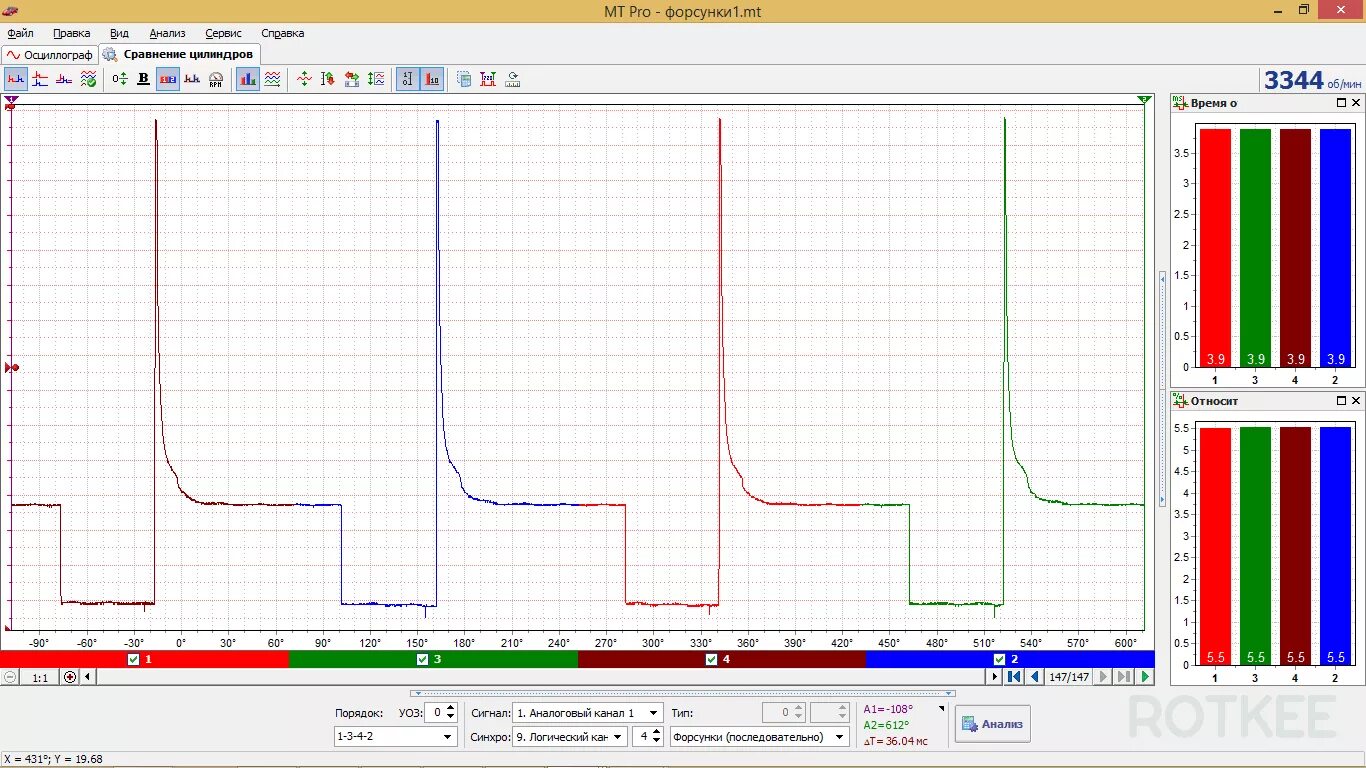
Task: Jump to the first frame
Action: 1014,677
